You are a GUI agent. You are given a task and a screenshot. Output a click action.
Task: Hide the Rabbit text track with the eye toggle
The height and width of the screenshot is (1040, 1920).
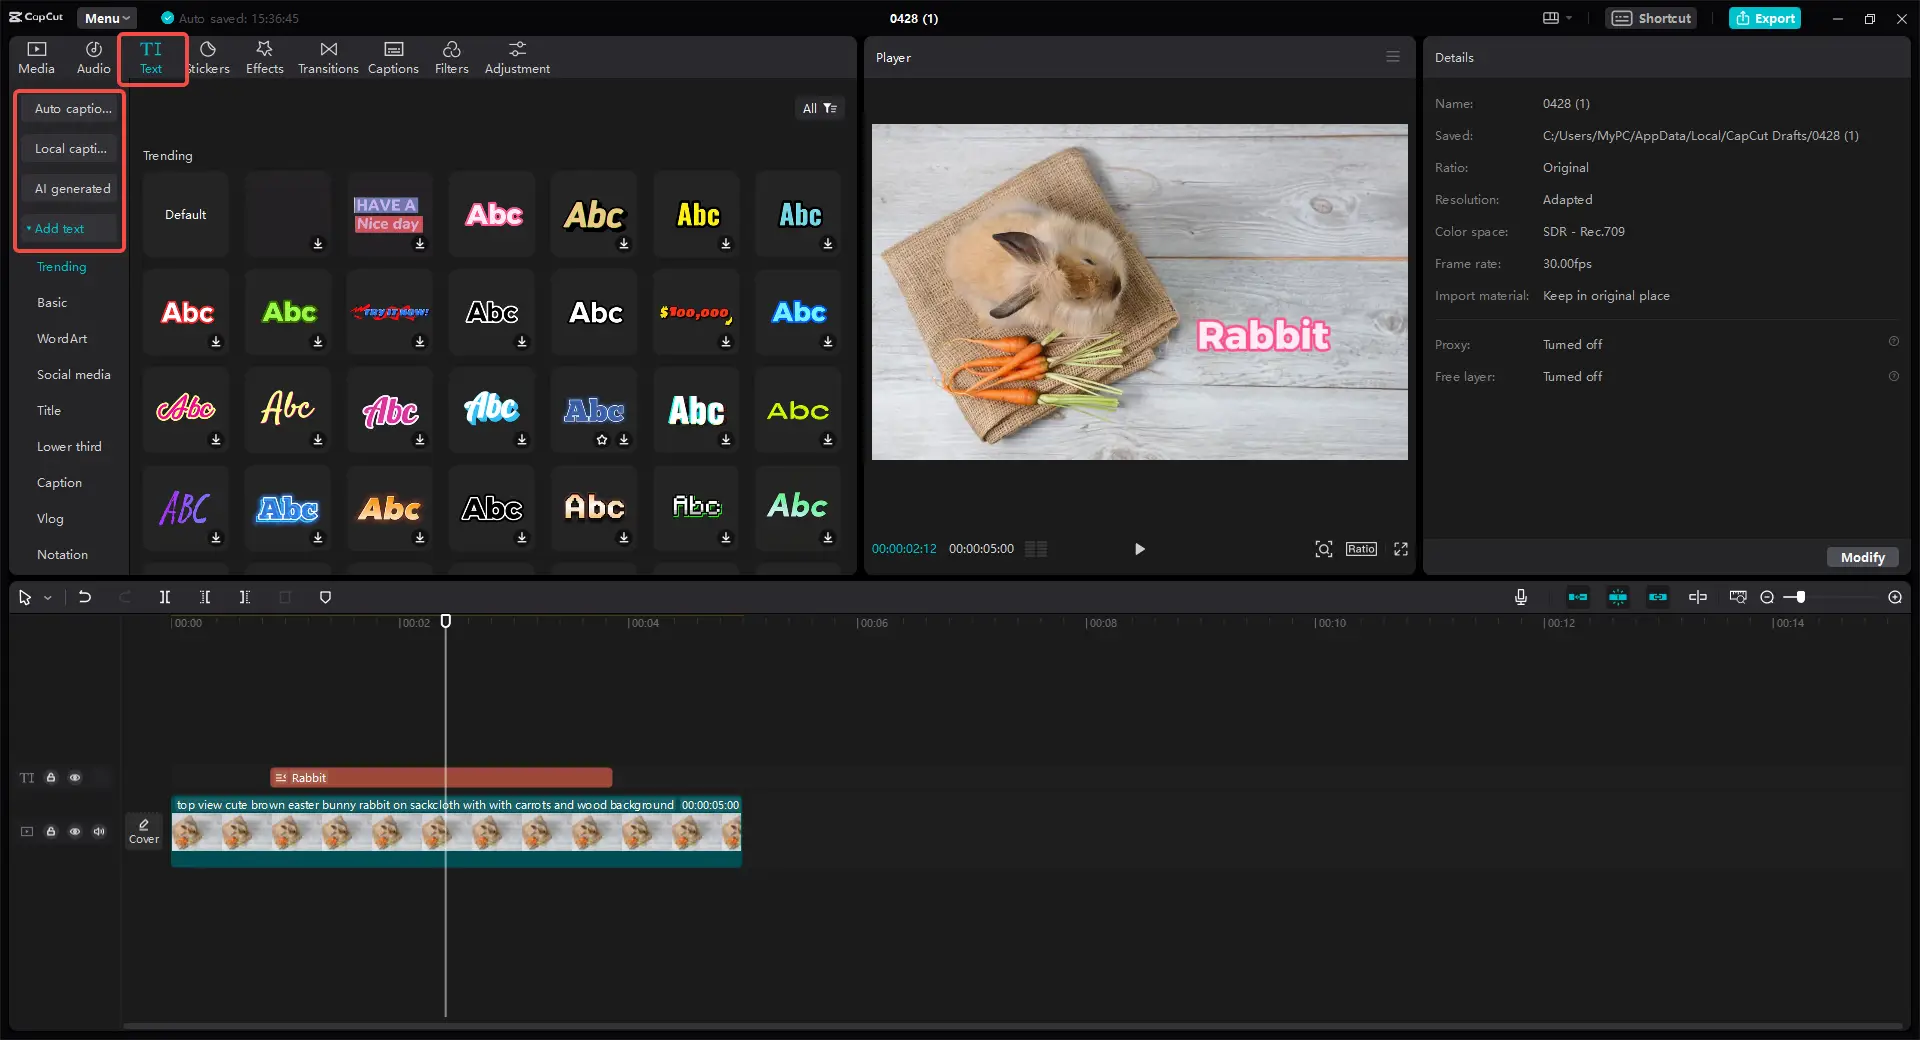[75, 778]
